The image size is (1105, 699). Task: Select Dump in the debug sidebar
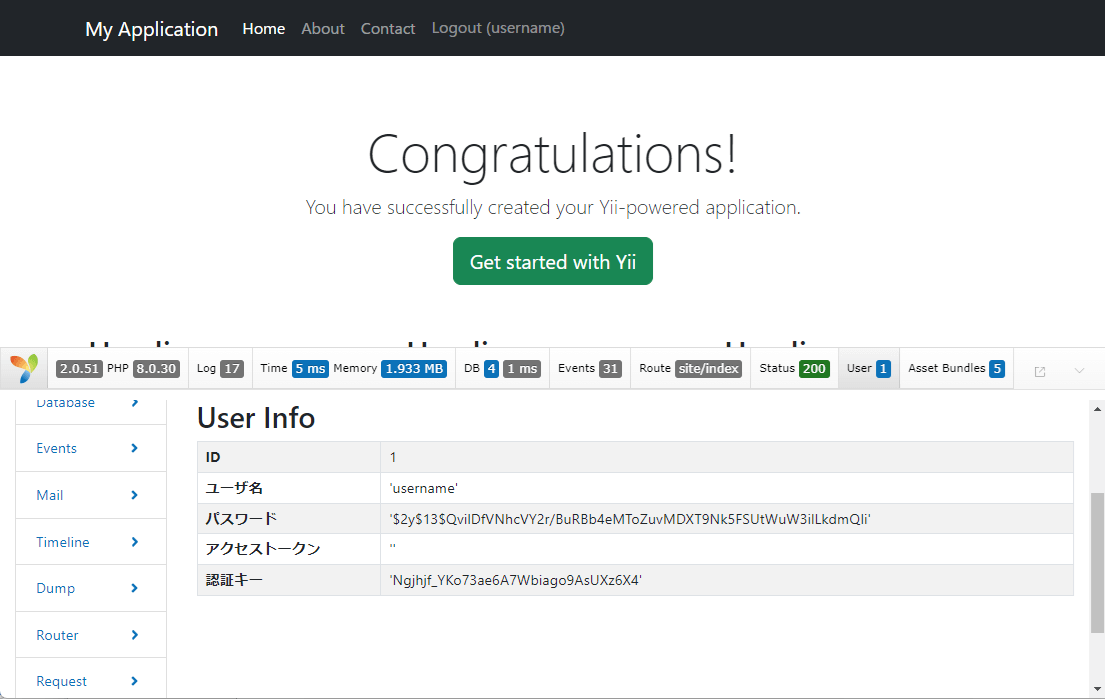point(56,588)
